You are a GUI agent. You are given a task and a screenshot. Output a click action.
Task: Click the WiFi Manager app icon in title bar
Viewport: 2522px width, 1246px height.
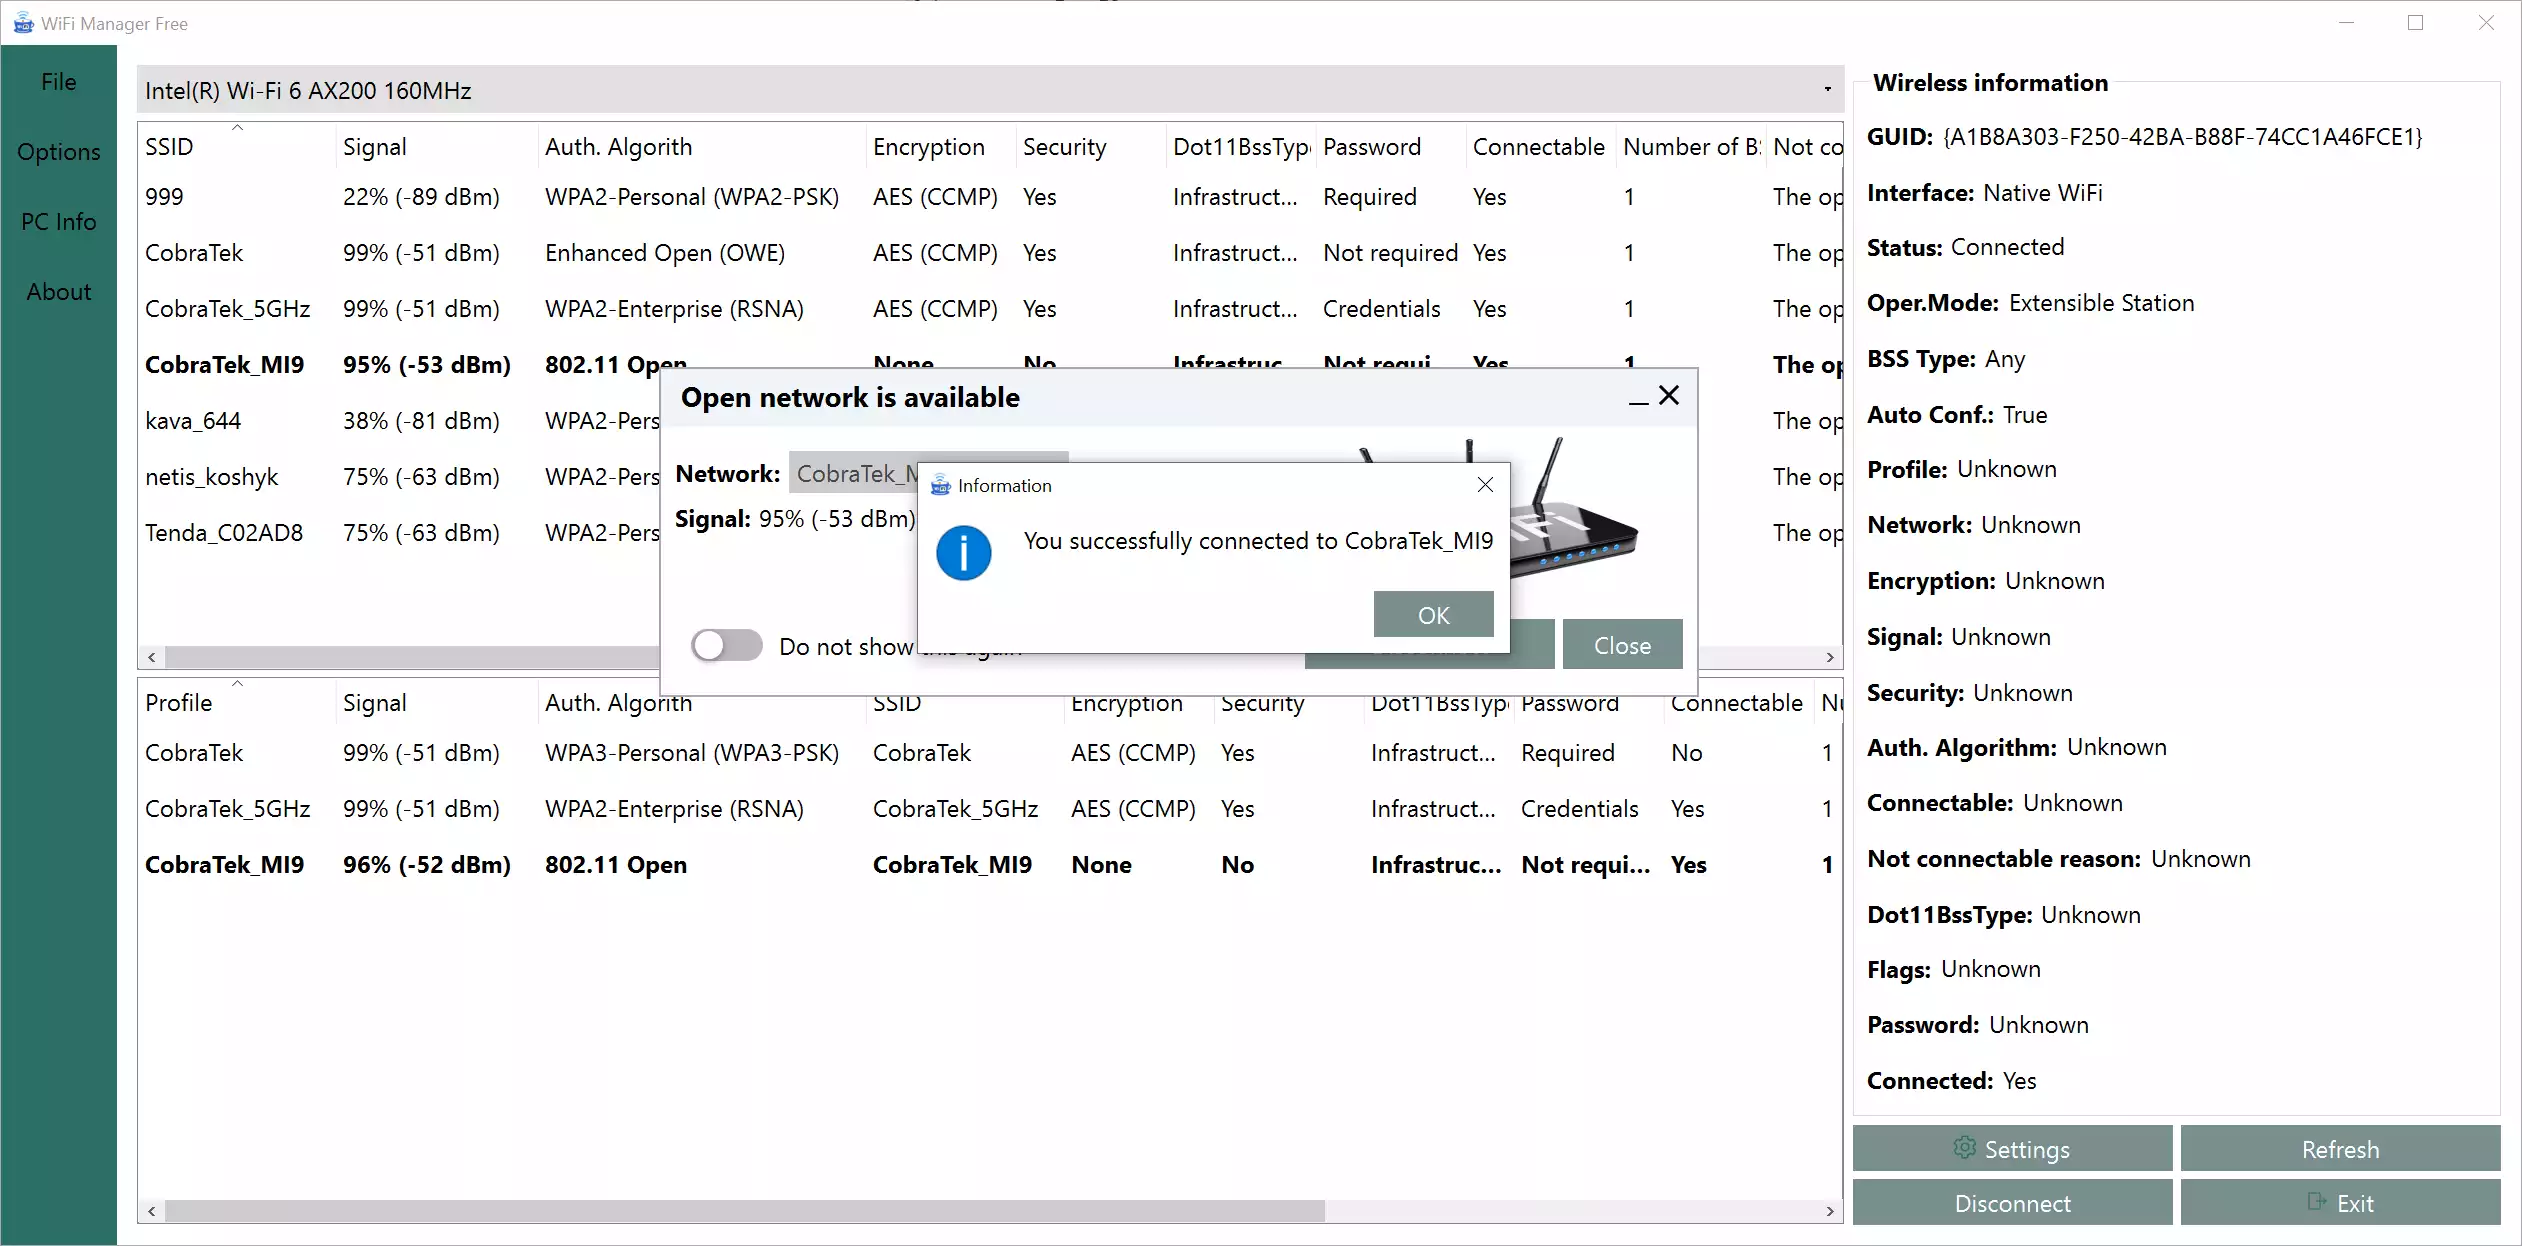pyautogui.click(x=22, y=23)
